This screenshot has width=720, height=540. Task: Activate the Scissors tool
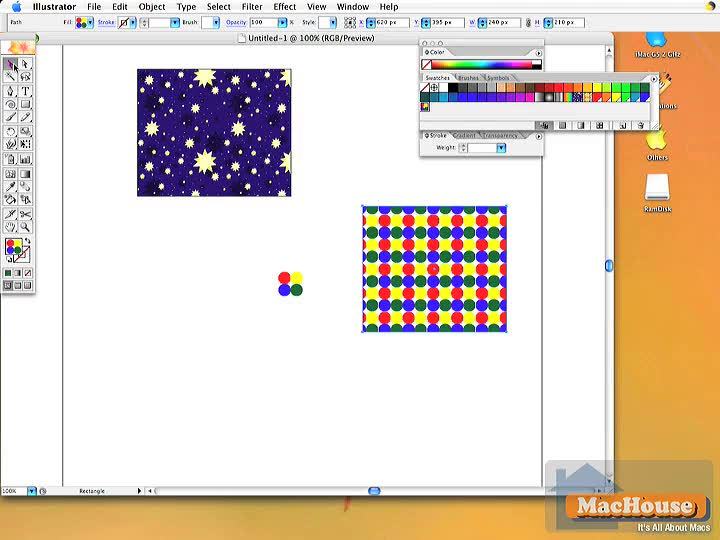tap(25, 214)
